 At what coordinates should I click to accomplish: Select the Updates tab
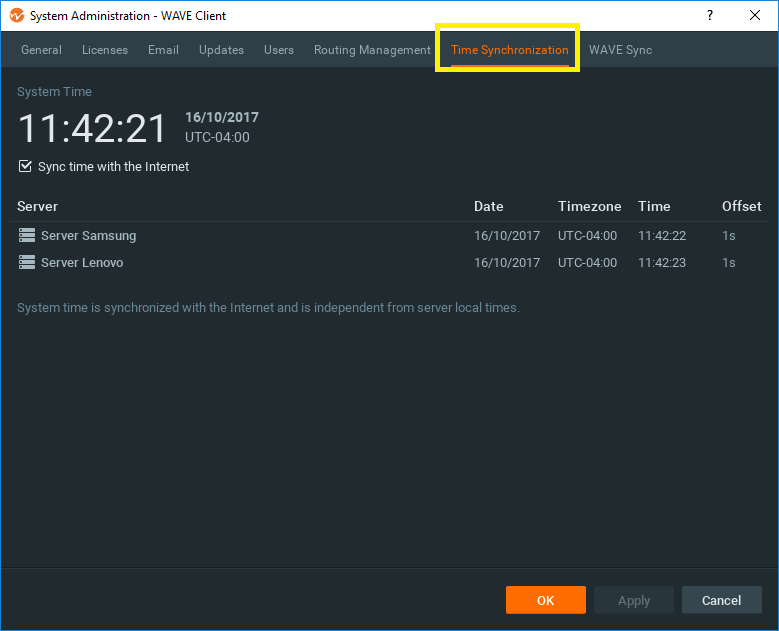pyautogui.click(x=222, y=50)
